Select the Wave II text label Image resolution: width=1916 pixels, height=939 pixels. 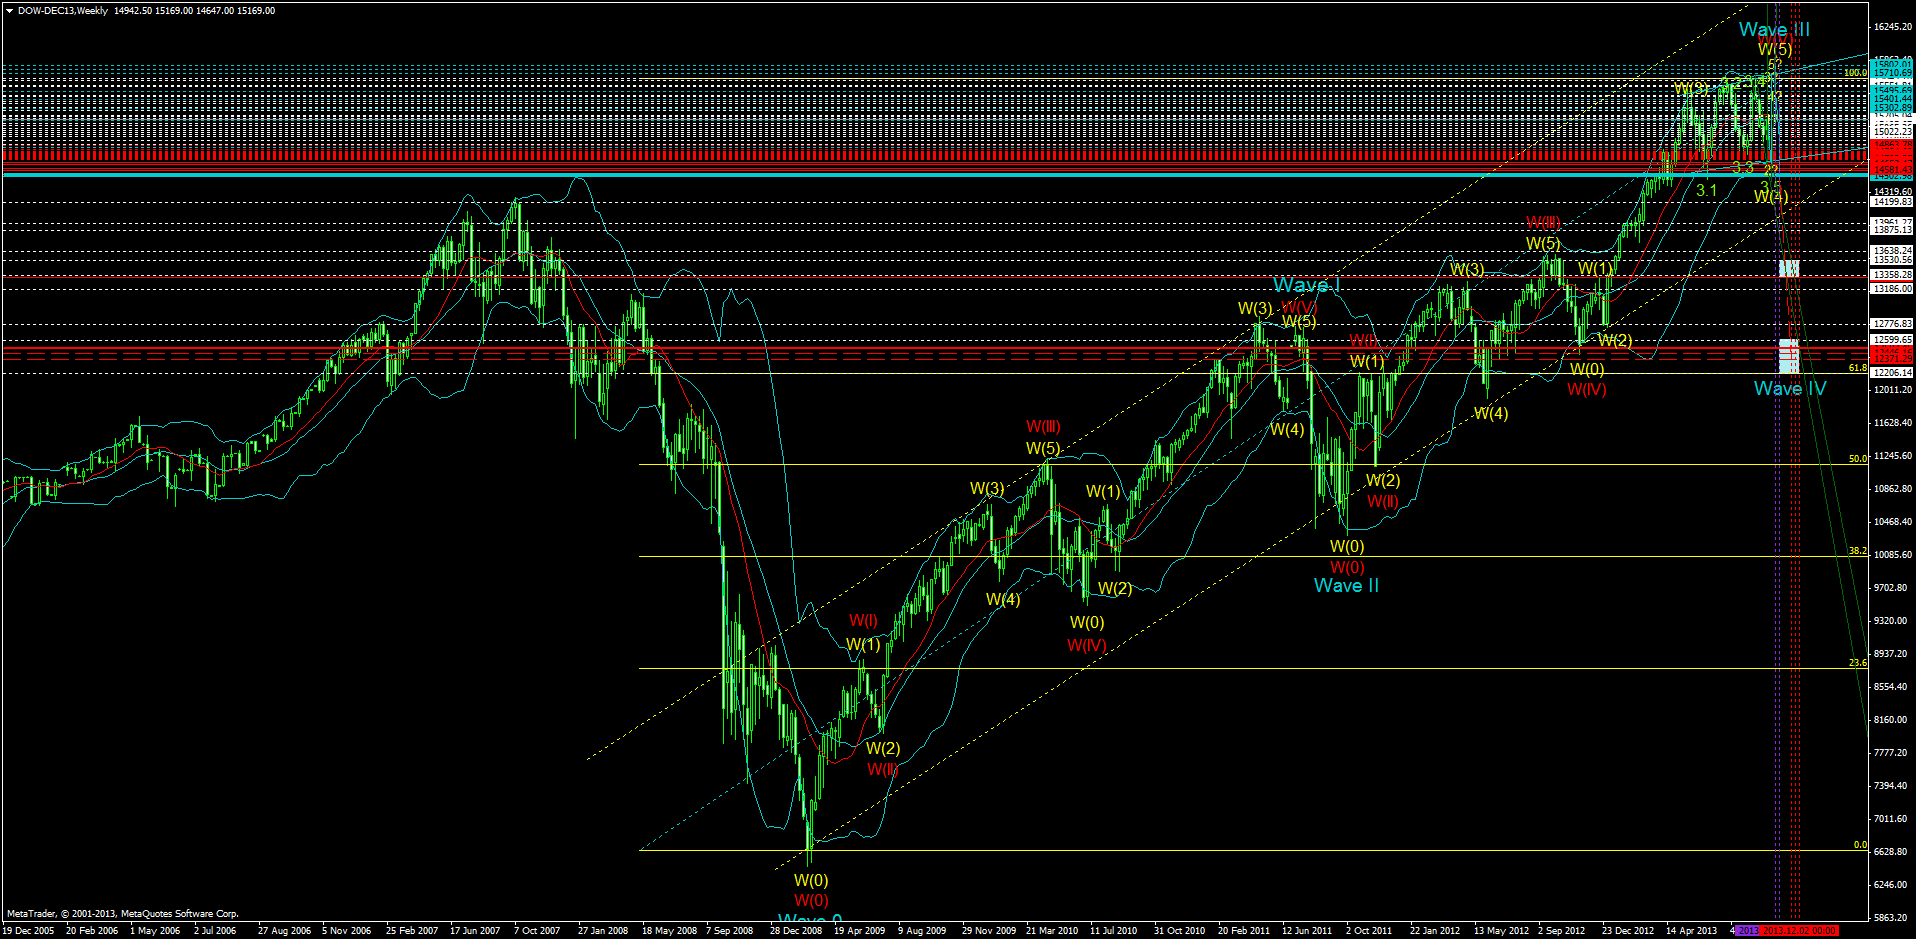tap(1347, 585)
